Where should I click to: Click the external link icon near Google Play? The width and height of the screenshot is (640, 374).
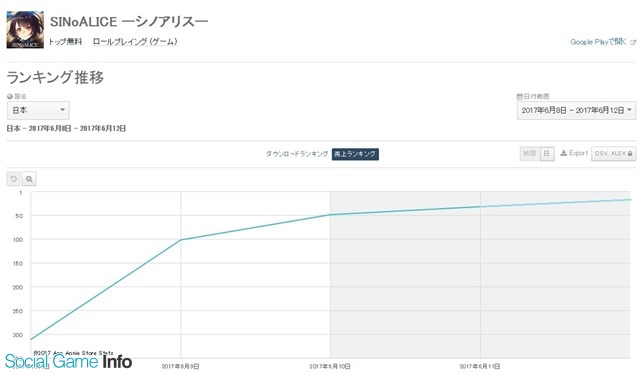[633, 42]
